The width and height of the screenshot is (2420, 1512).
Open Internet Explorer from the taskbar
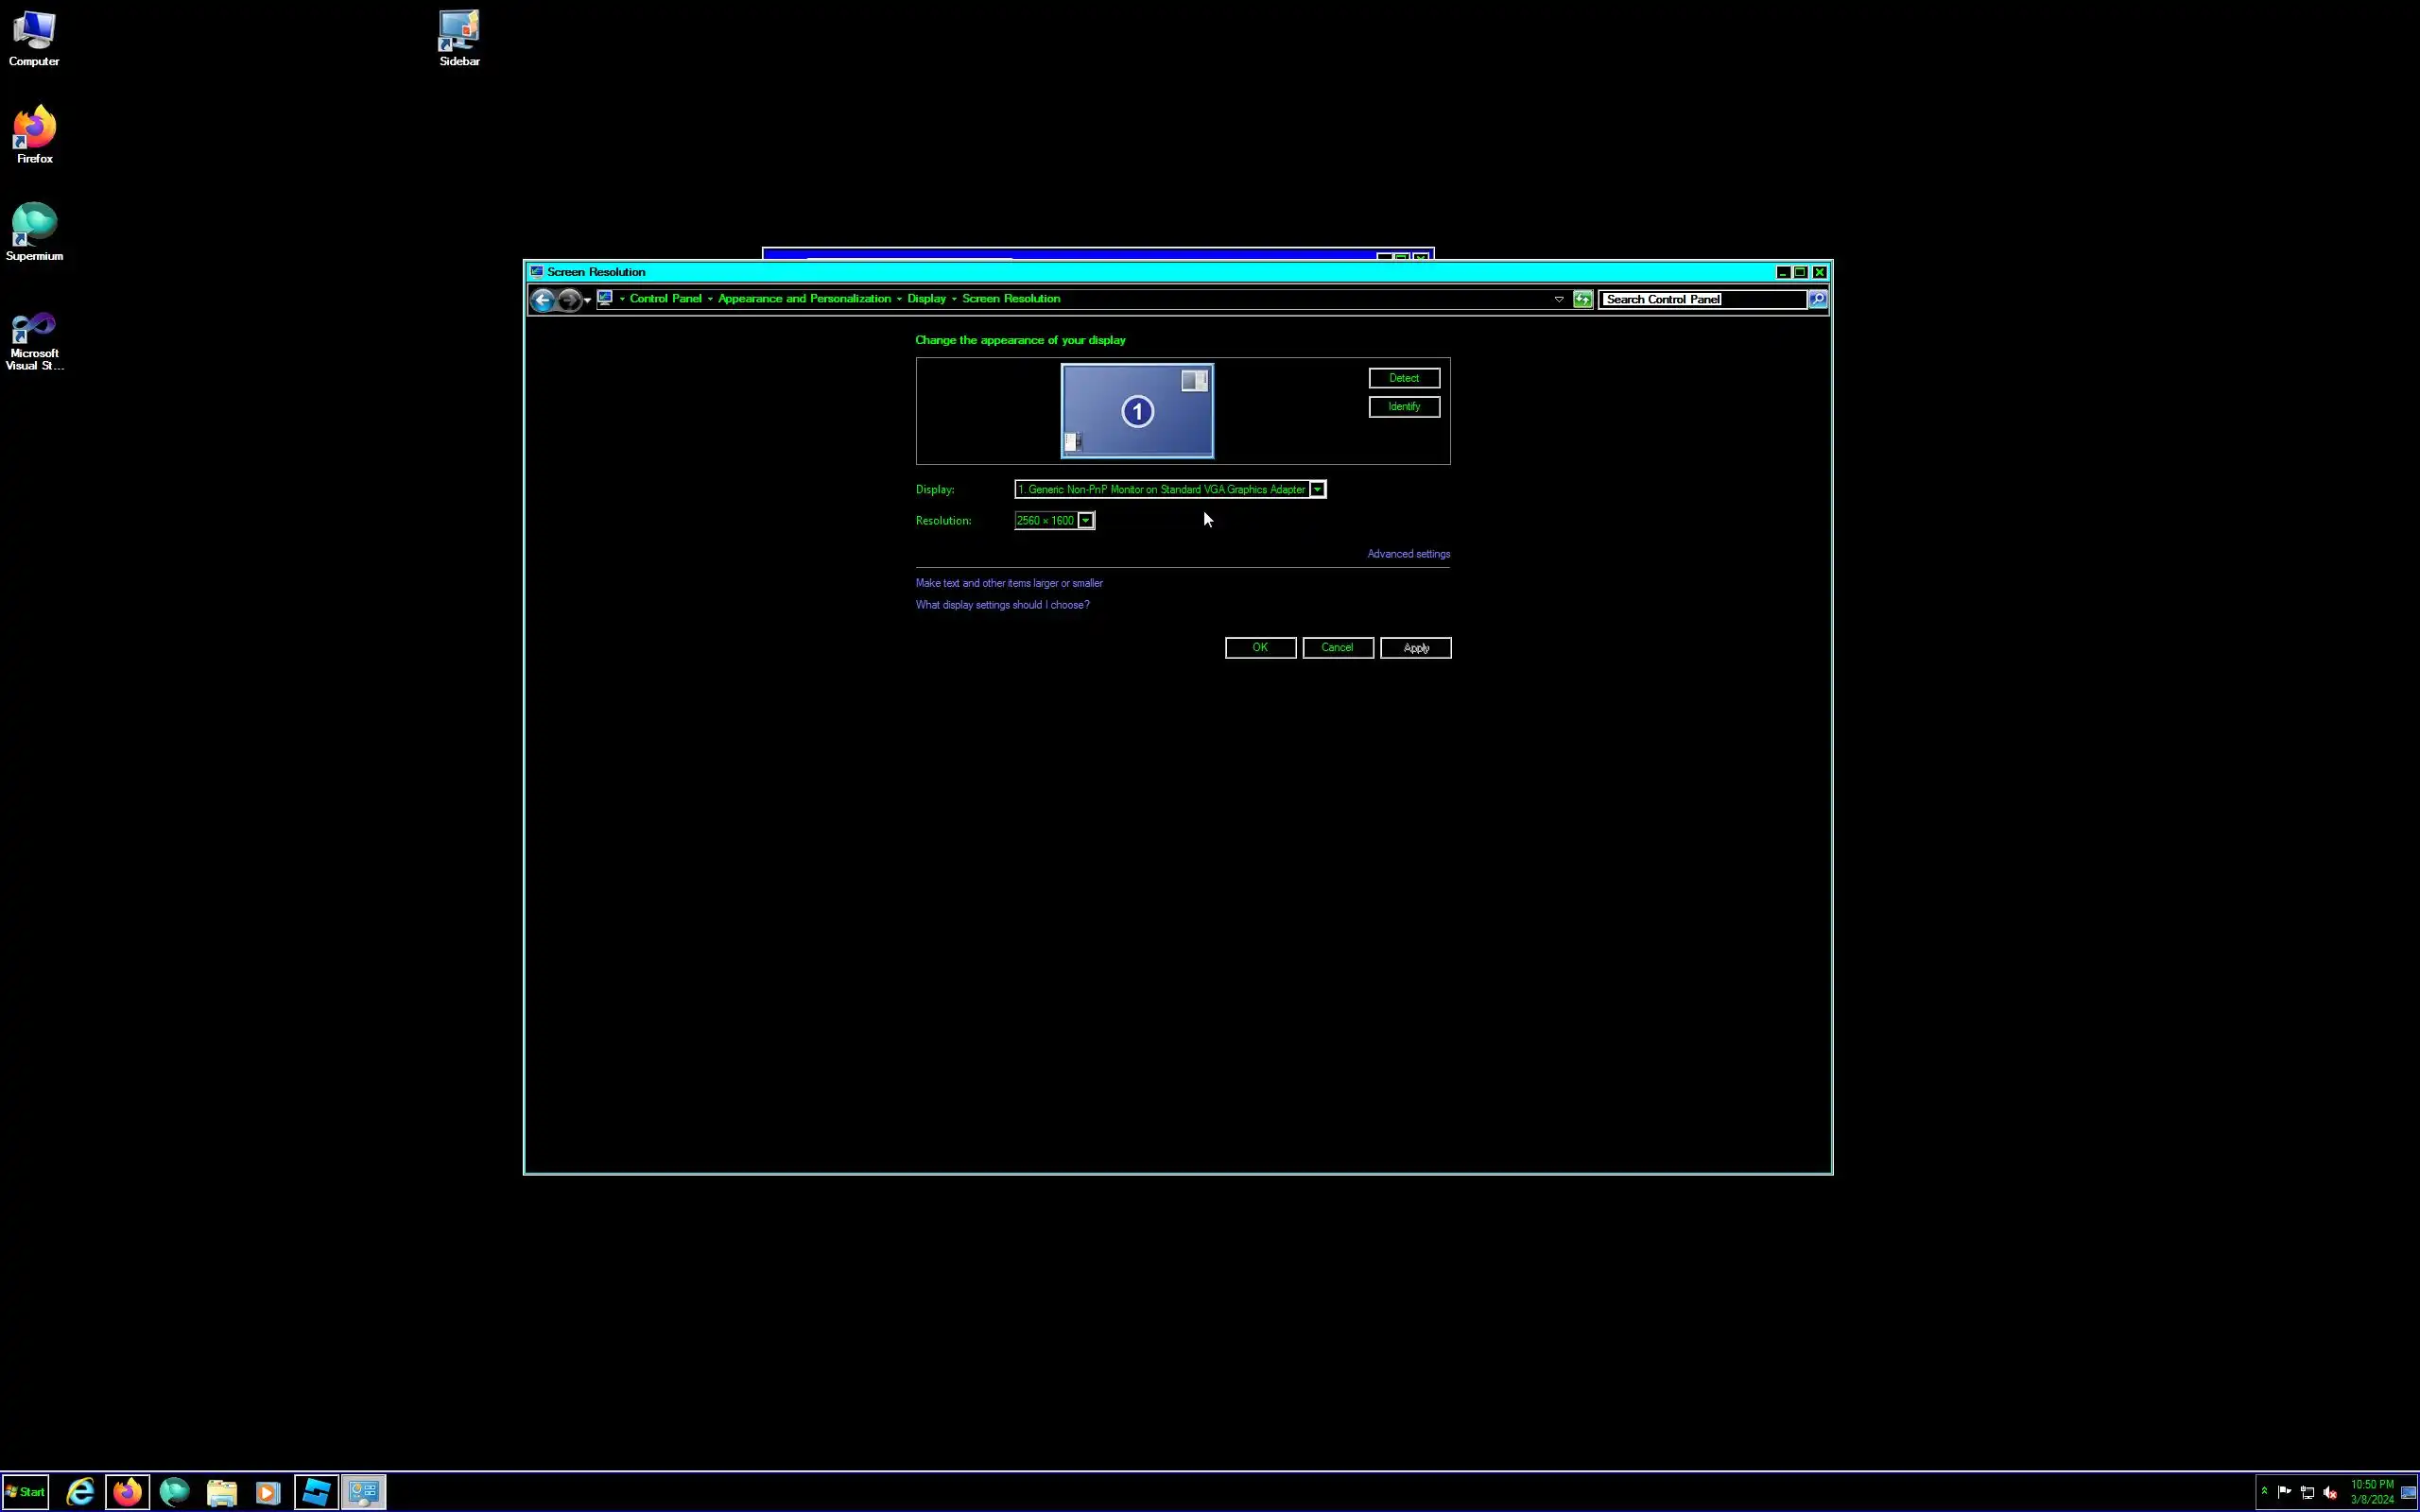click(x=80, y=1492)
